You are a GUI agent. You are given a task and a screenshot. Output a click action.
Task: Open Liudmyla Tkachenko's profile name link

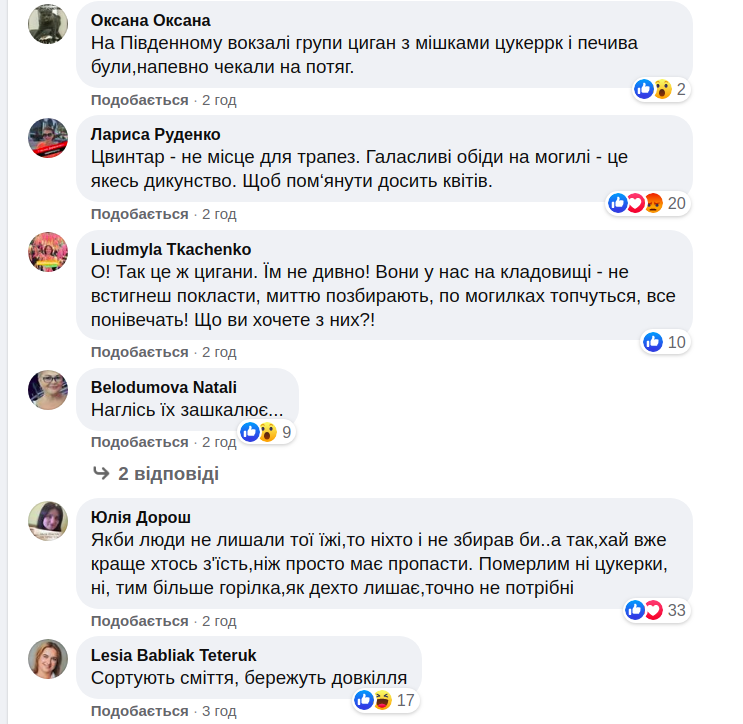click(171, 249)
